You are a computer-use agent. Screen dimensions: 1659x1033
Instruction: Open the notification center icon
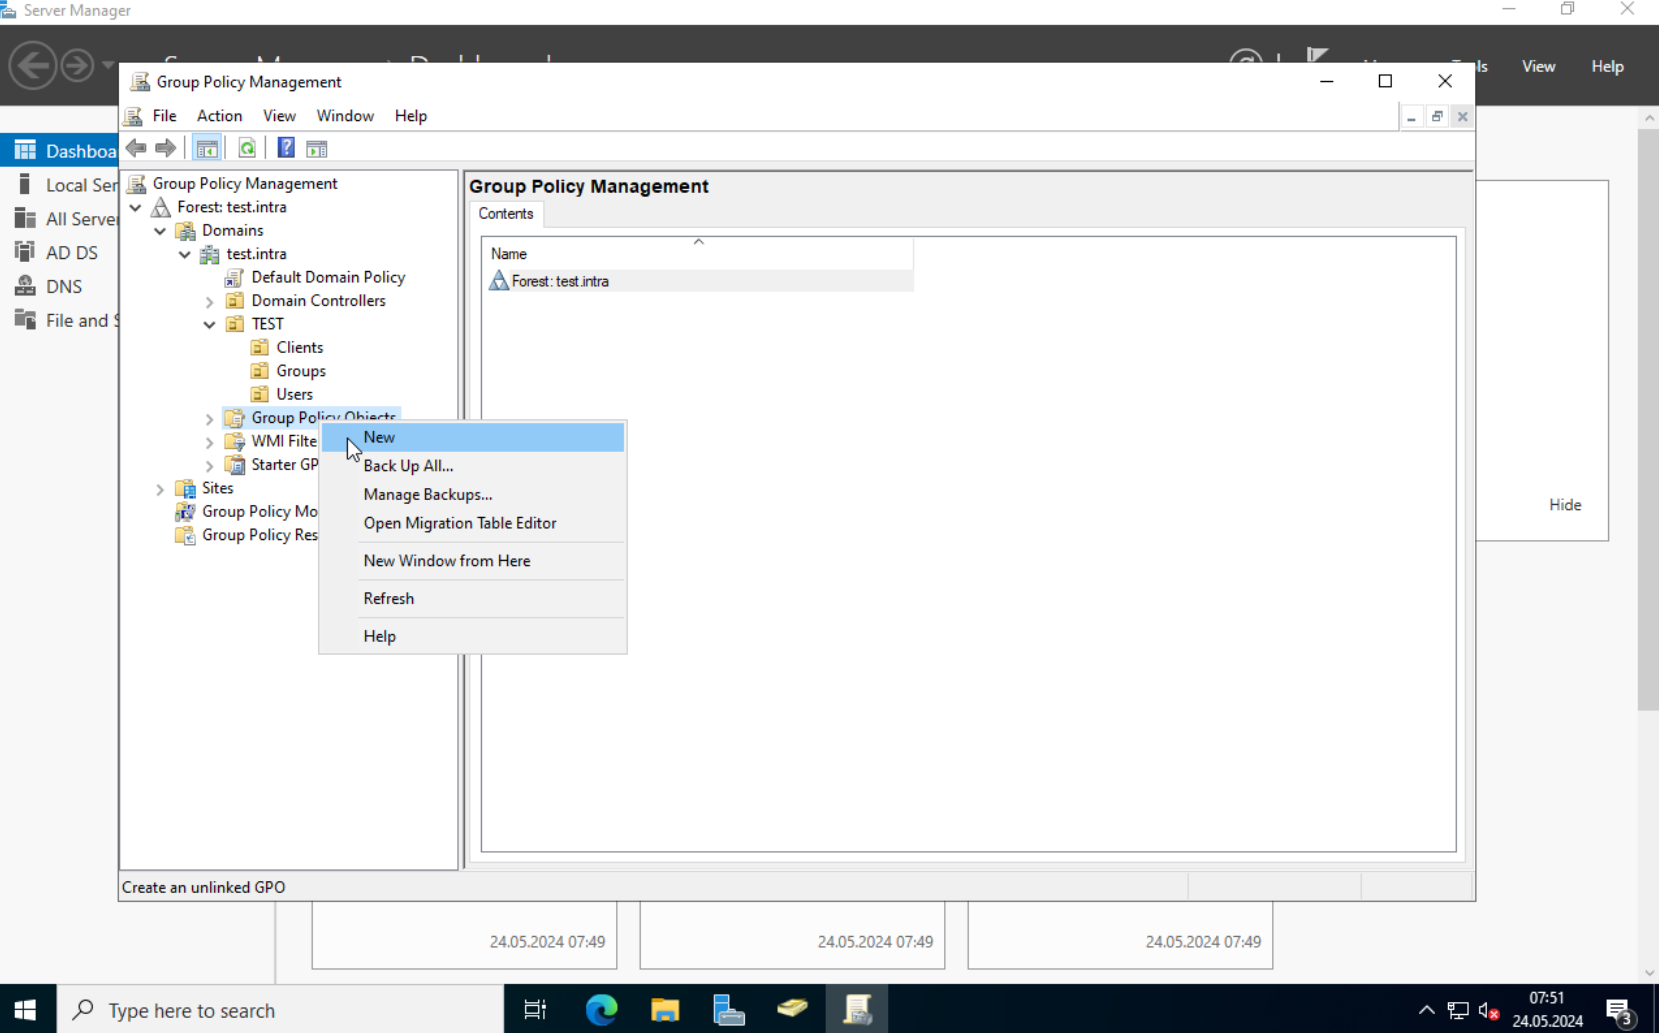tap(1620, 1011)
